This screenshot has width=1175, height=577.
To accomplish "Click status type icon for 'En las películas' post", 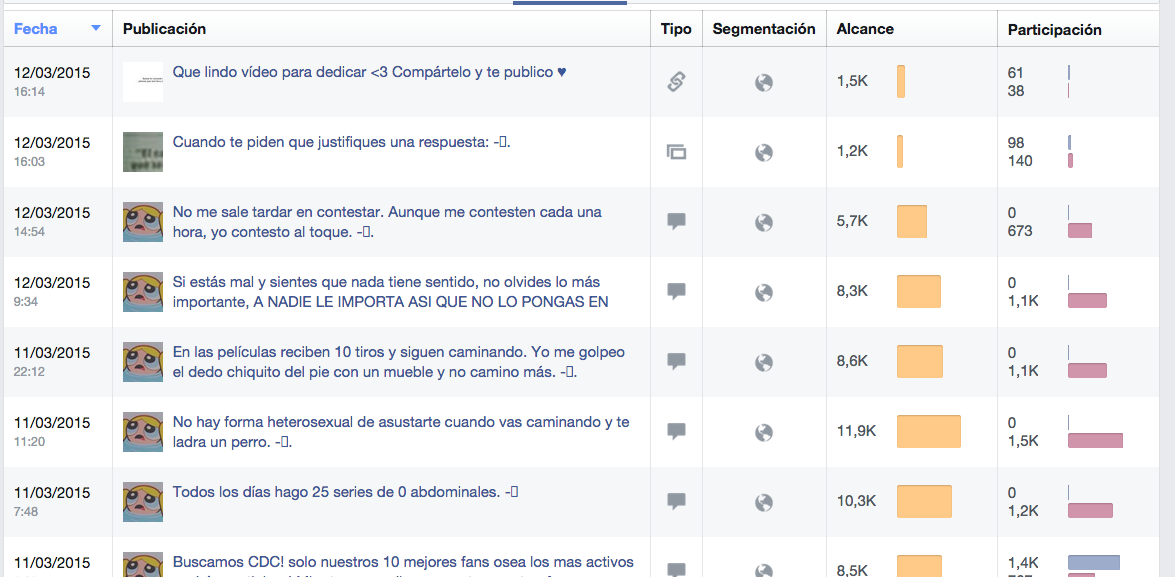I will tap(677, 362).
